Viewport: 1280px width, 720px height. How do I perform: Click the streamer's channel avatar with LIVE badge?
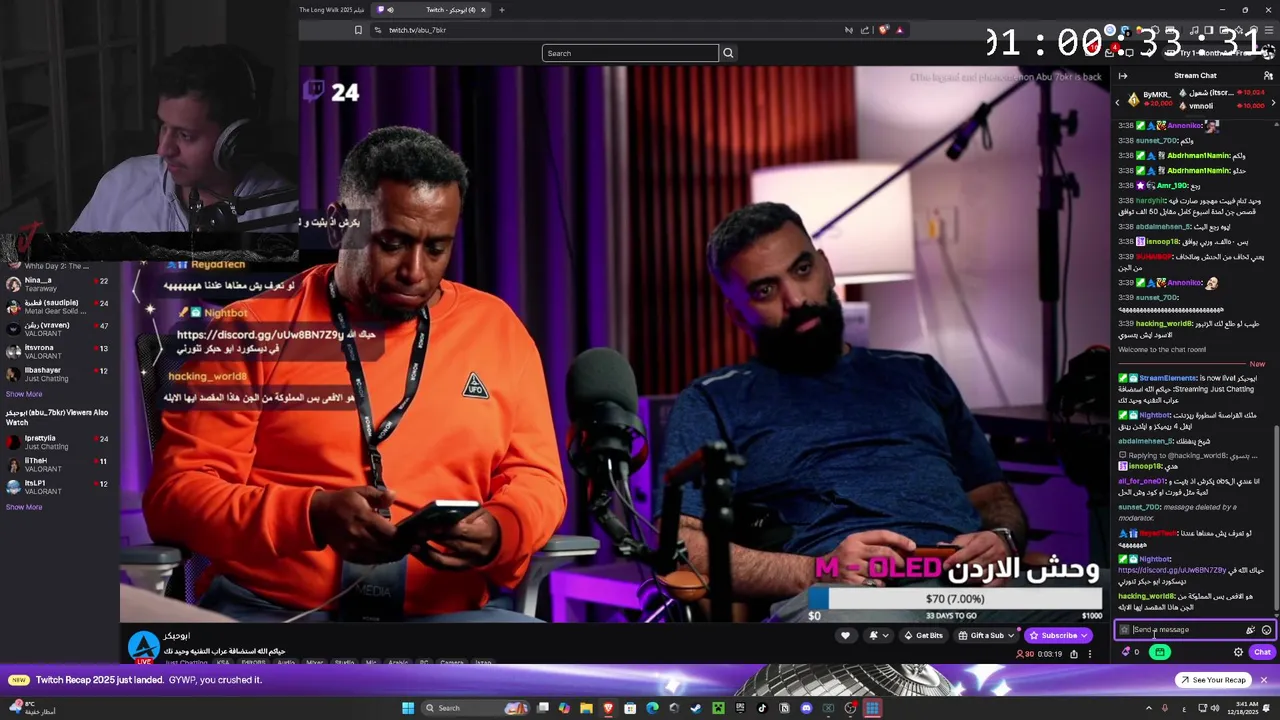click(x=143, y=647)
